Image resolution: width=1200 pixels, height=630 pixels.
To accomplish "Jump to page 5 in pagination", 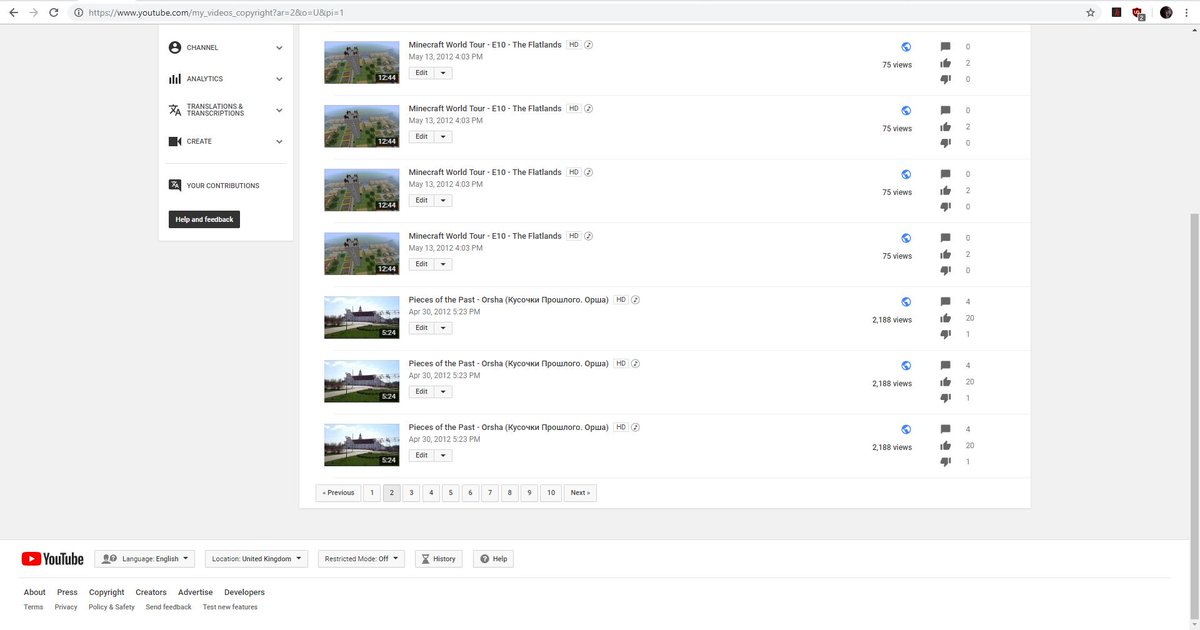I will [x=450, y=492].
